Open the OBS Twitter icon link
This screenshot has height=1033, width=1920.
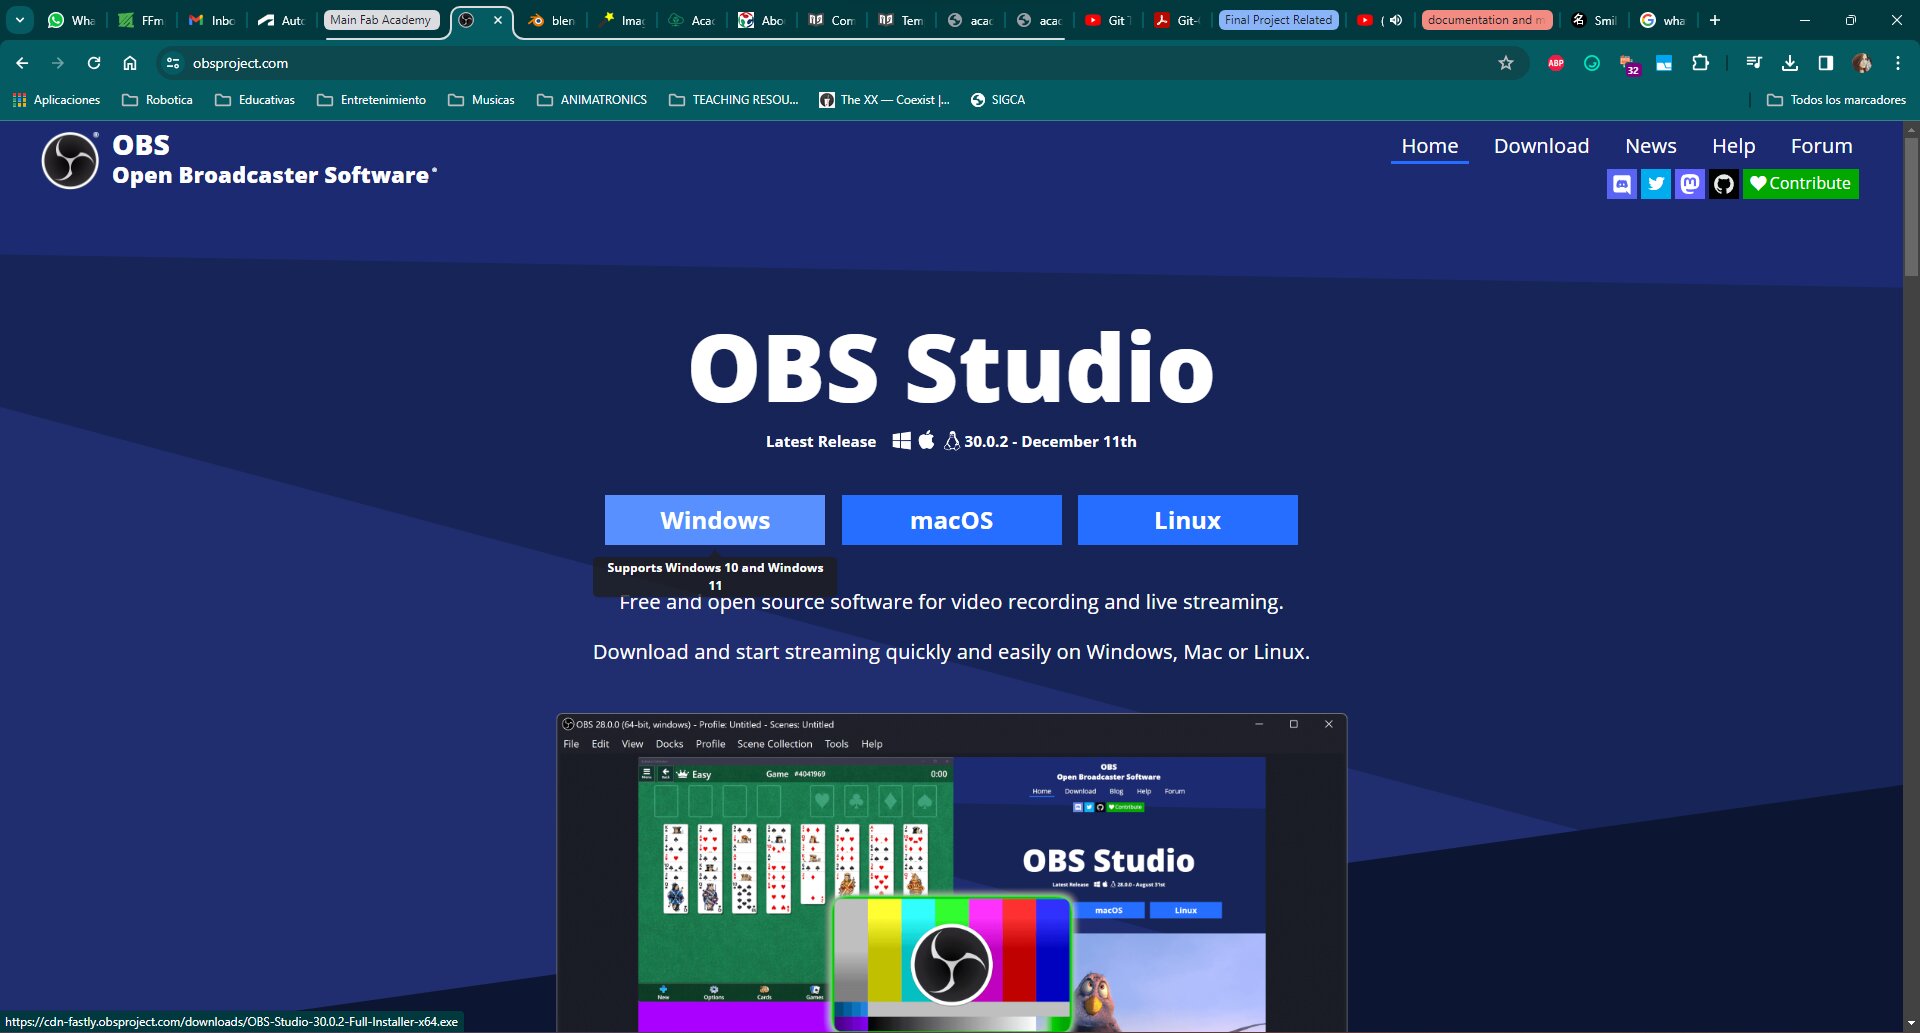point(1656,184)
